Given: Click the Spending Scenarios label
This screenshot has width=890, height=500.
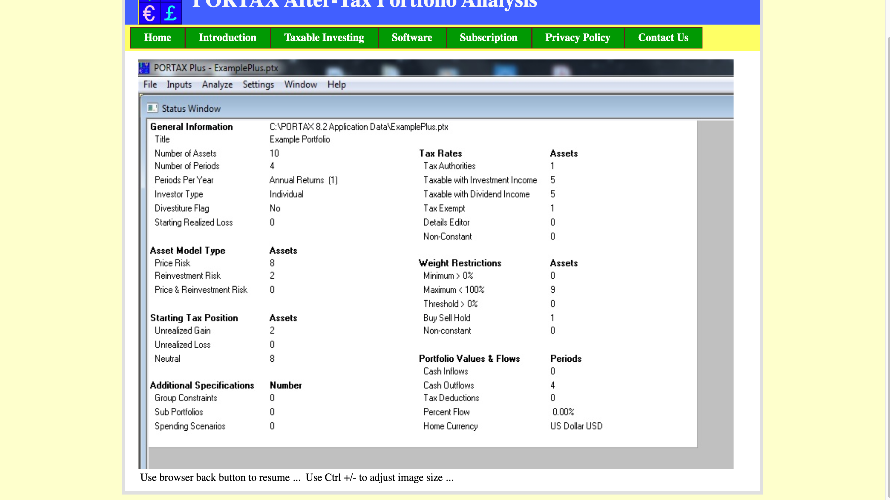Looking at the screenshot, I should [190, 426].
